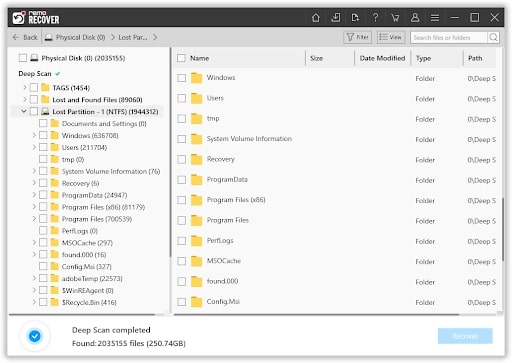The height and width of the screenshot is (363, 512).
Task: Check Windows (636708) tree checkbox
Action: [x=43, y=135]
